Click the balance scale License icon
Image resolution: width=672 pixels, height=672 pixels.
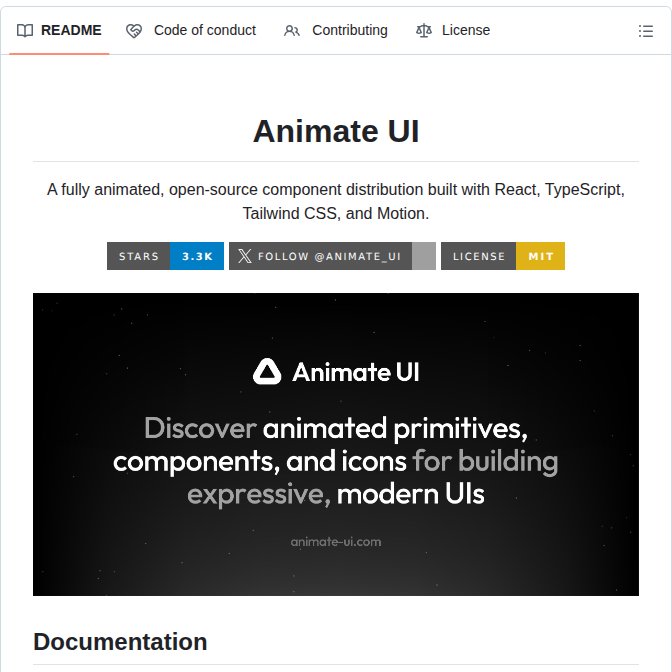pos(424,31)
